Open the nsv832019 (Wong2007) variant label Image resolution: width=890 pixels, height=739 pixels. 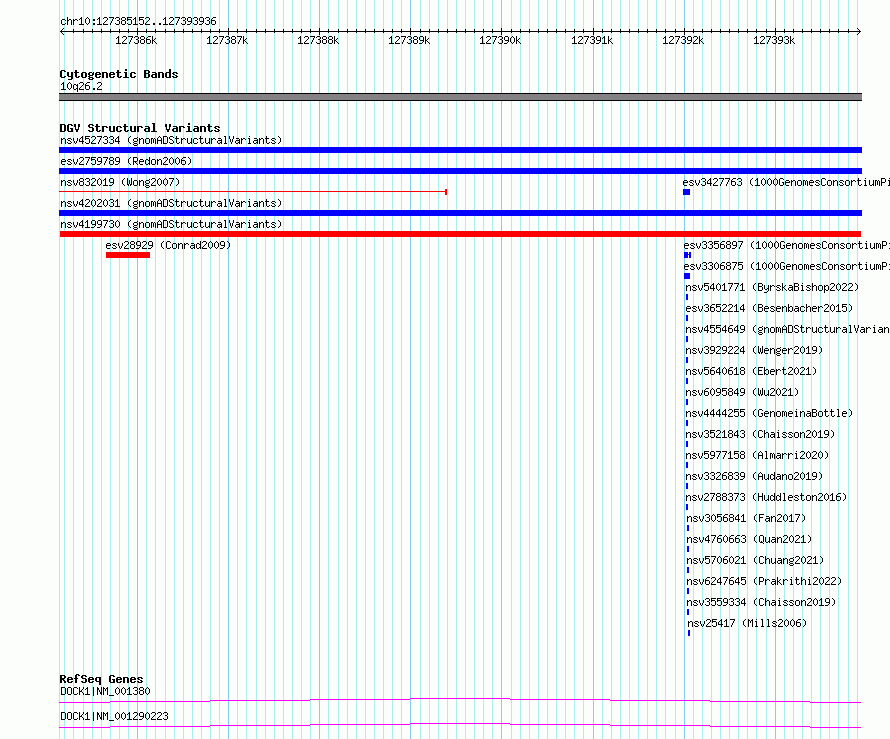(120, 182)
